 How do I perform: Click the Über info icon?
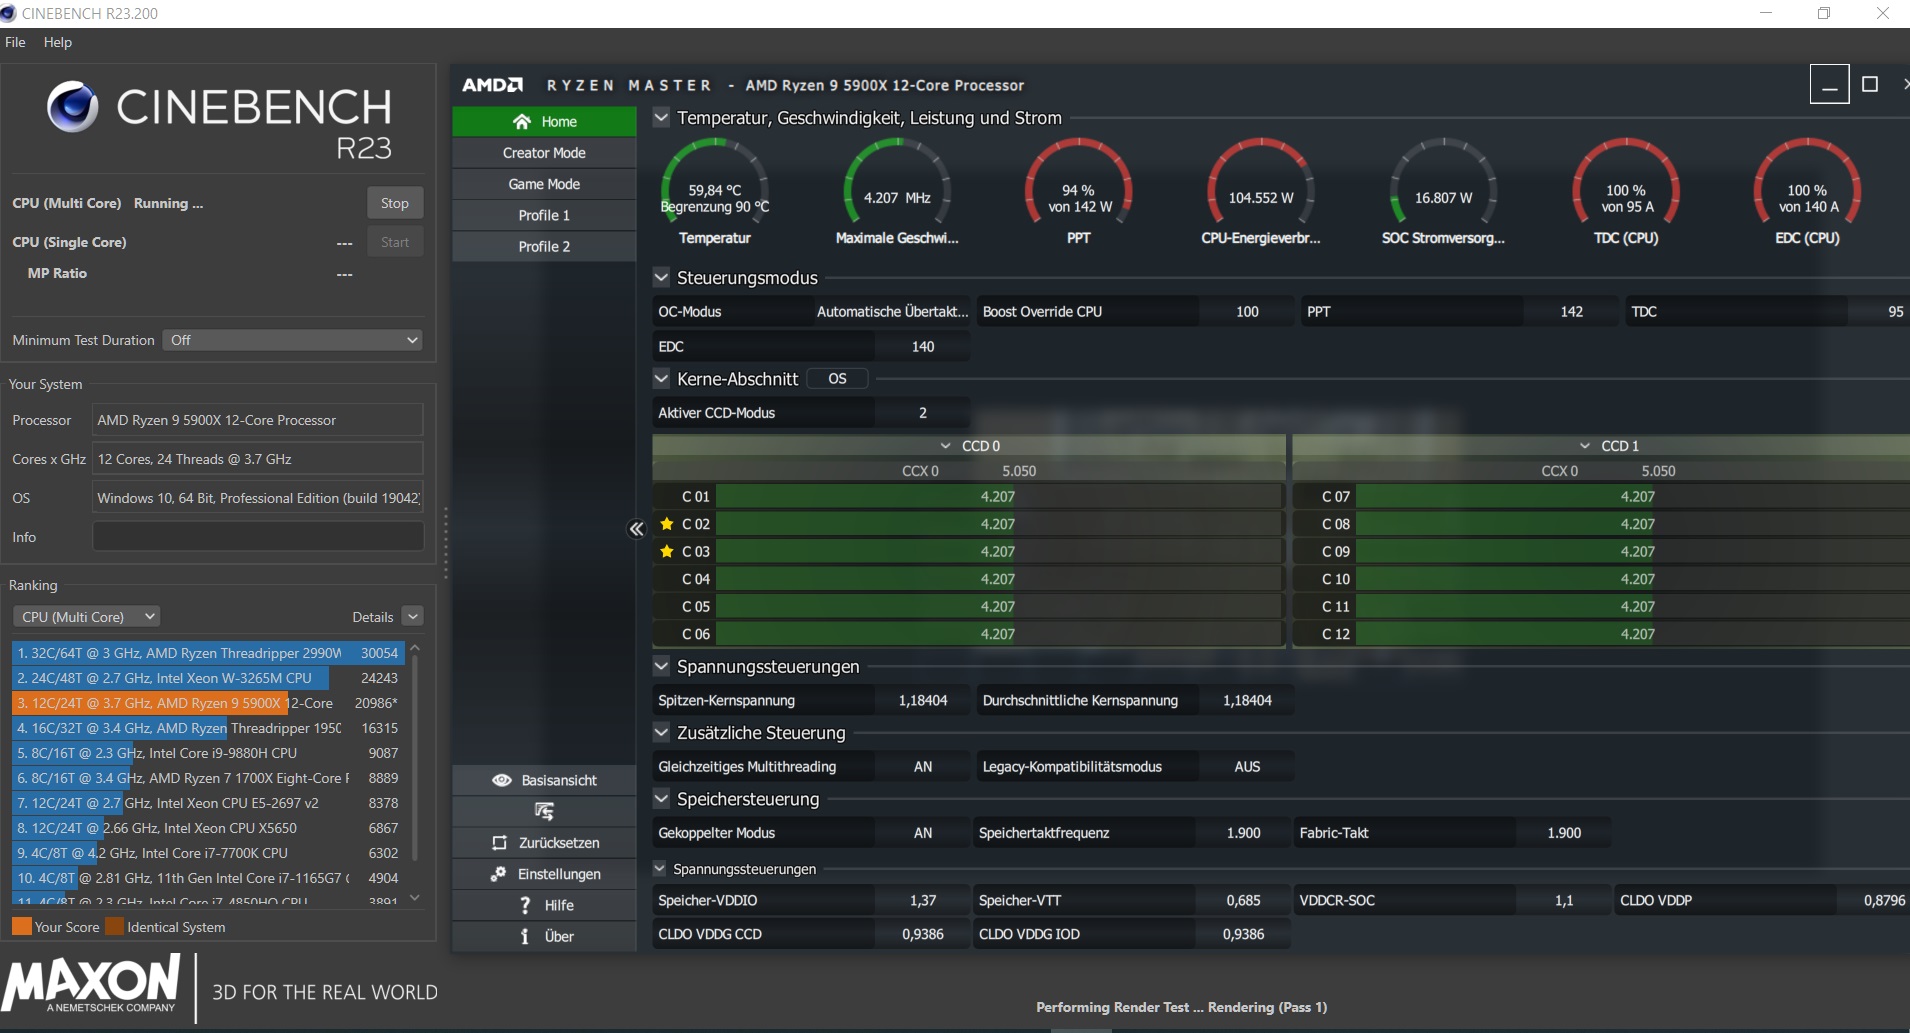coord(525,936)
